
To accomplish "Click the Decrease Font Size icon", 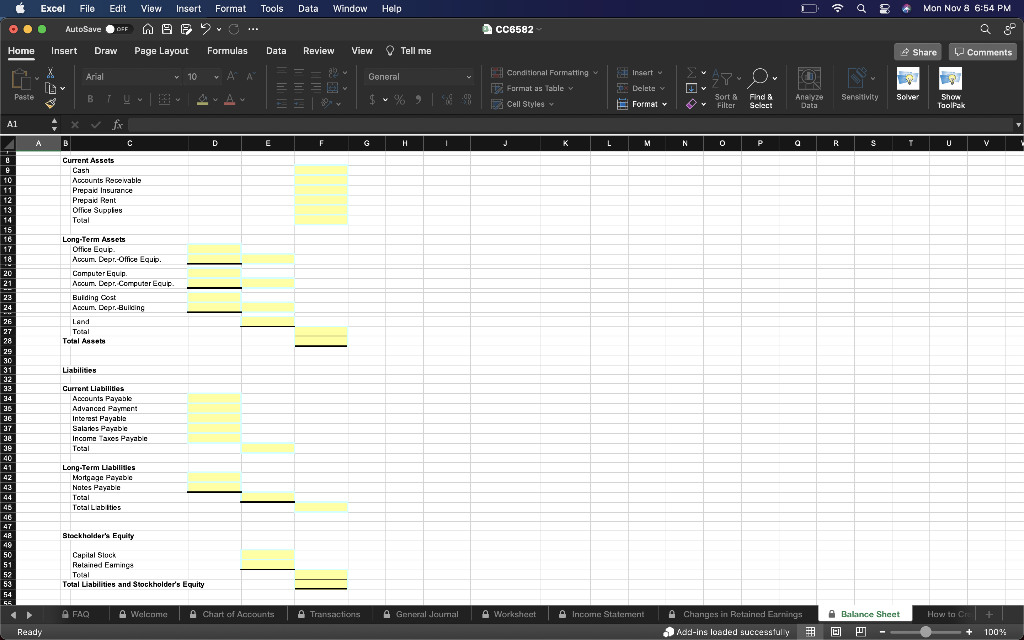I will coord(250,76).
